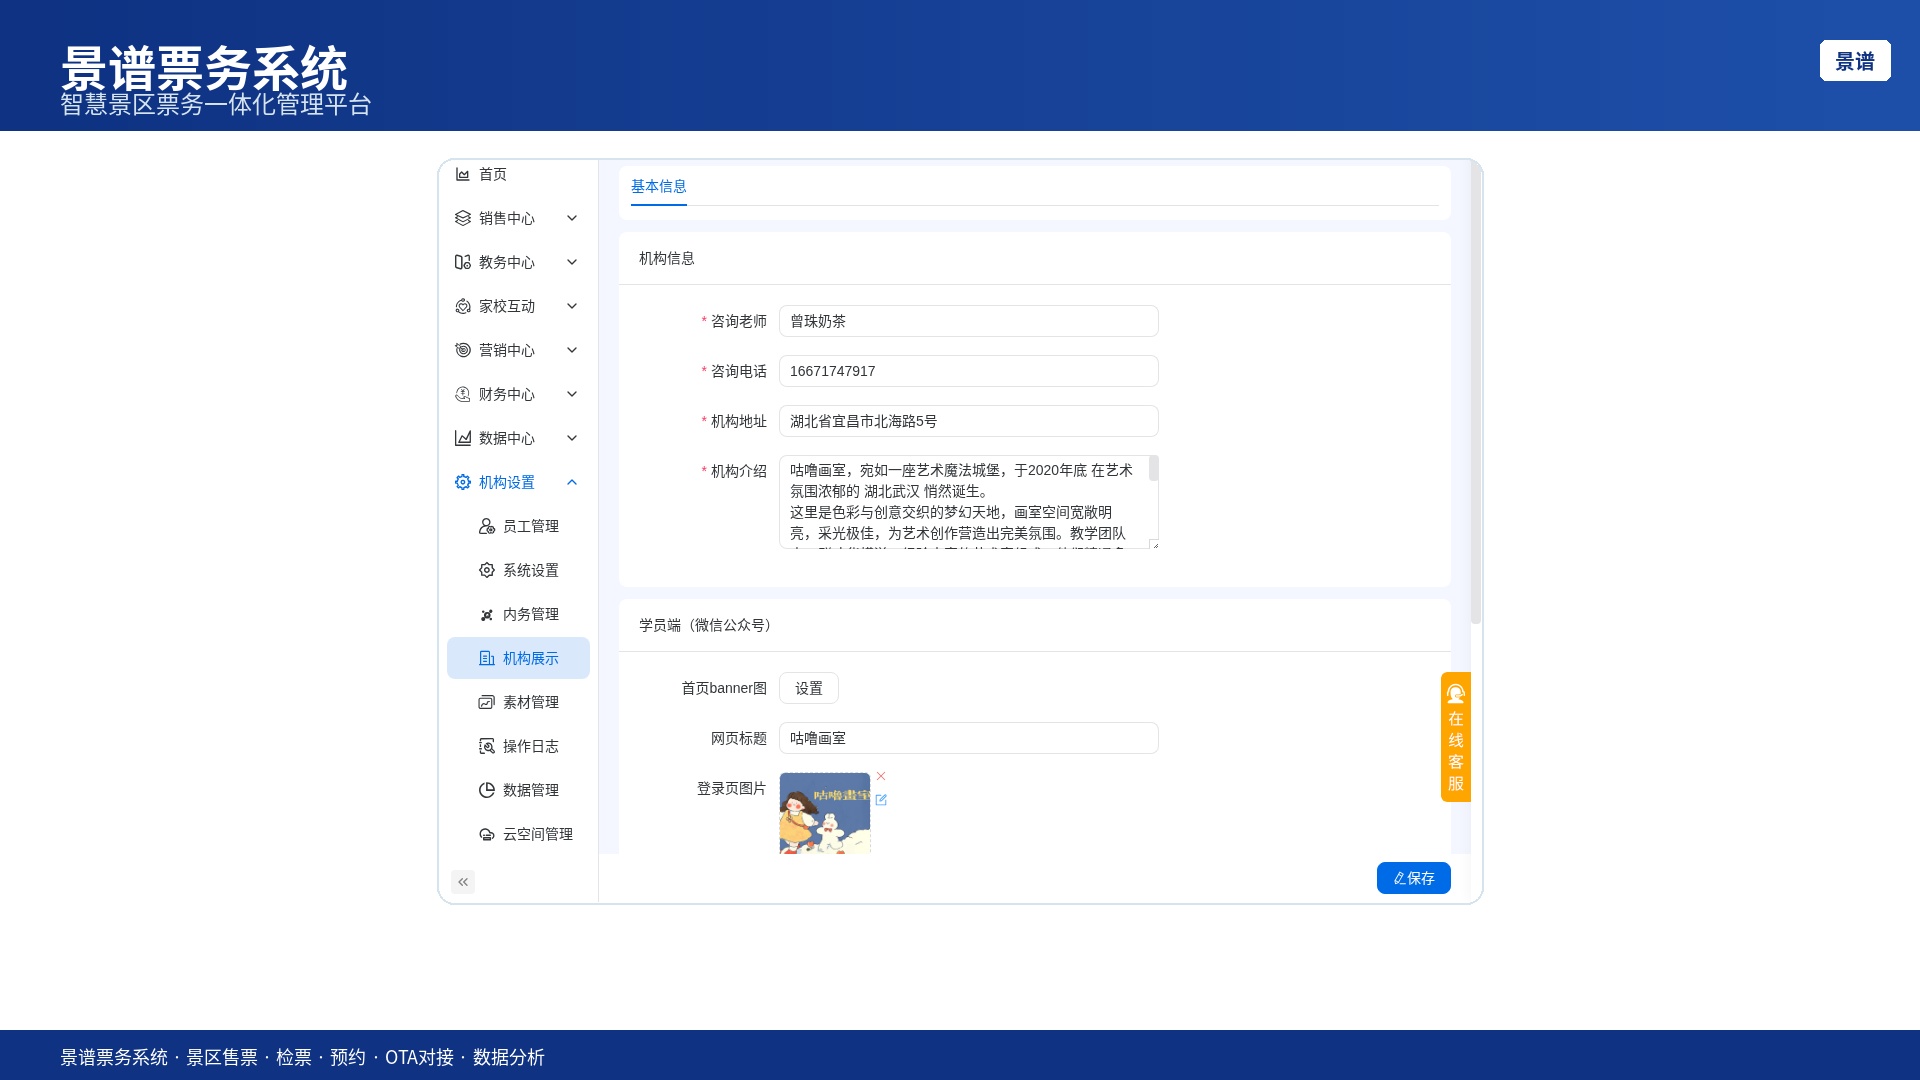This screenshot has width=1920, height=1080.
Task: Click the 内务管理 icon
Action: pos(486,614)
